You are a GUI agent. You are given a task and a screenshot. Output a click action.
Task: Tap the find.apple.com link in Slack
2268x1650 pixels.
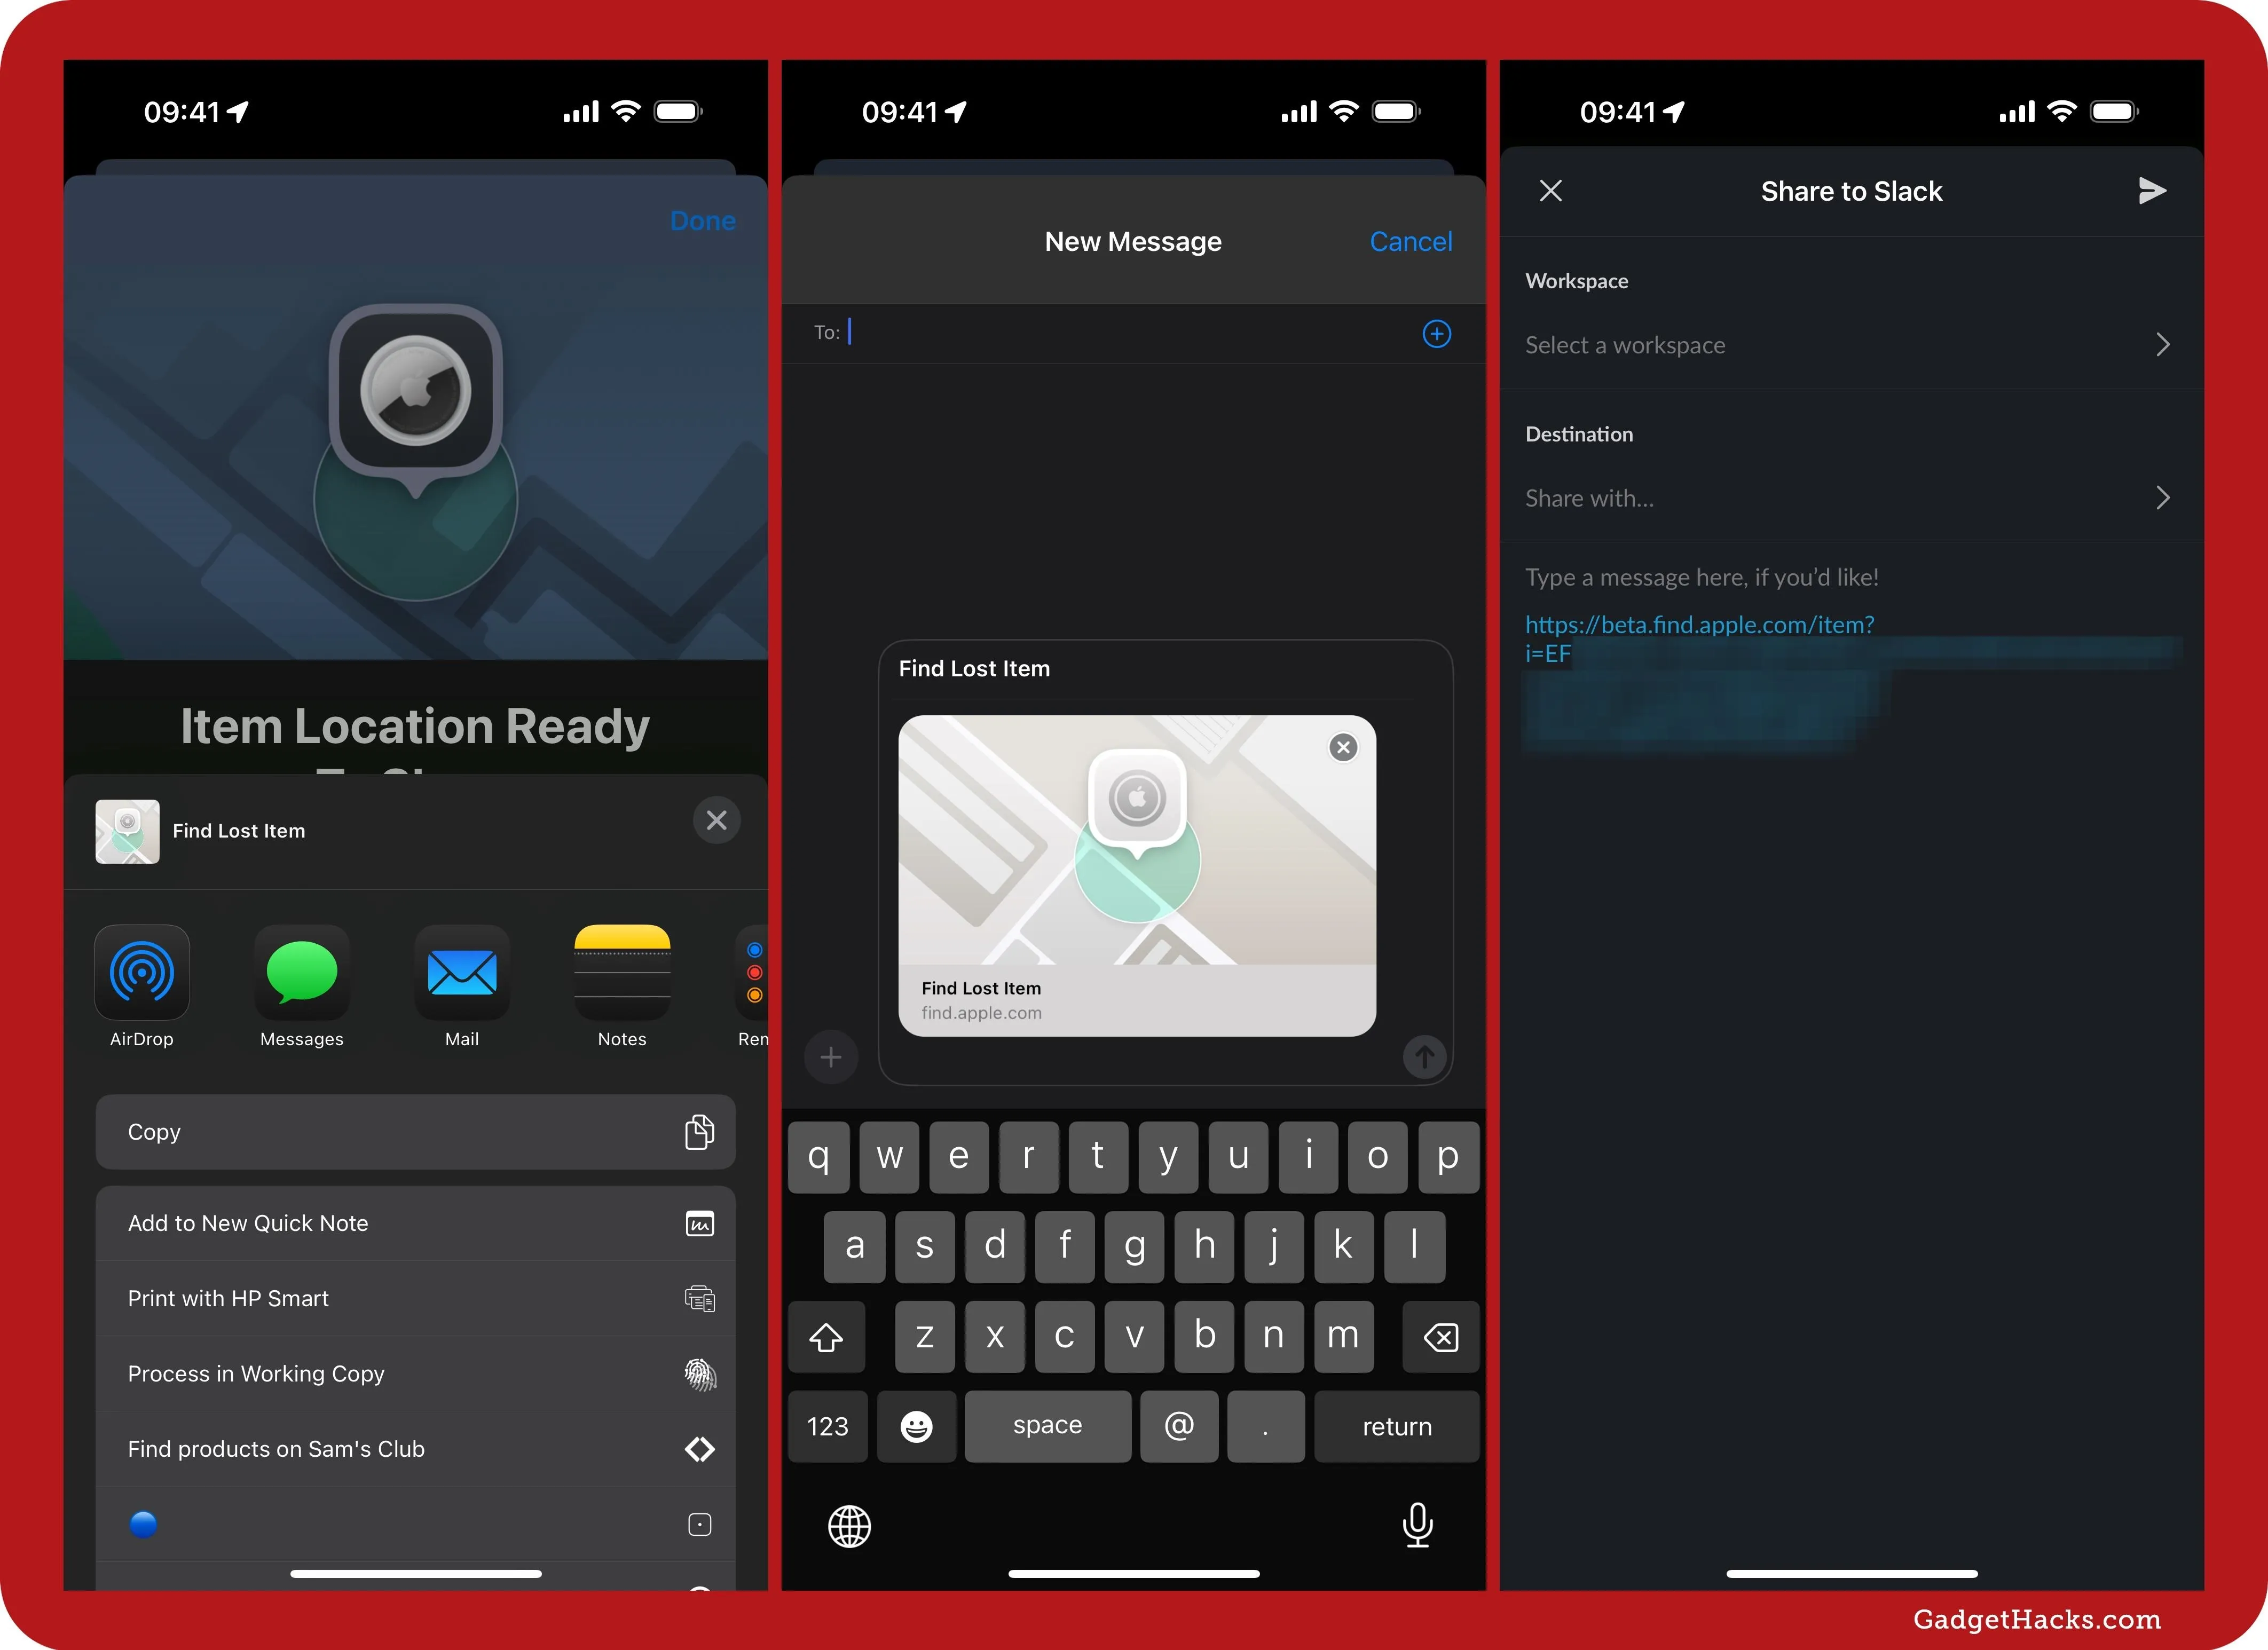tap(1699, 625)
